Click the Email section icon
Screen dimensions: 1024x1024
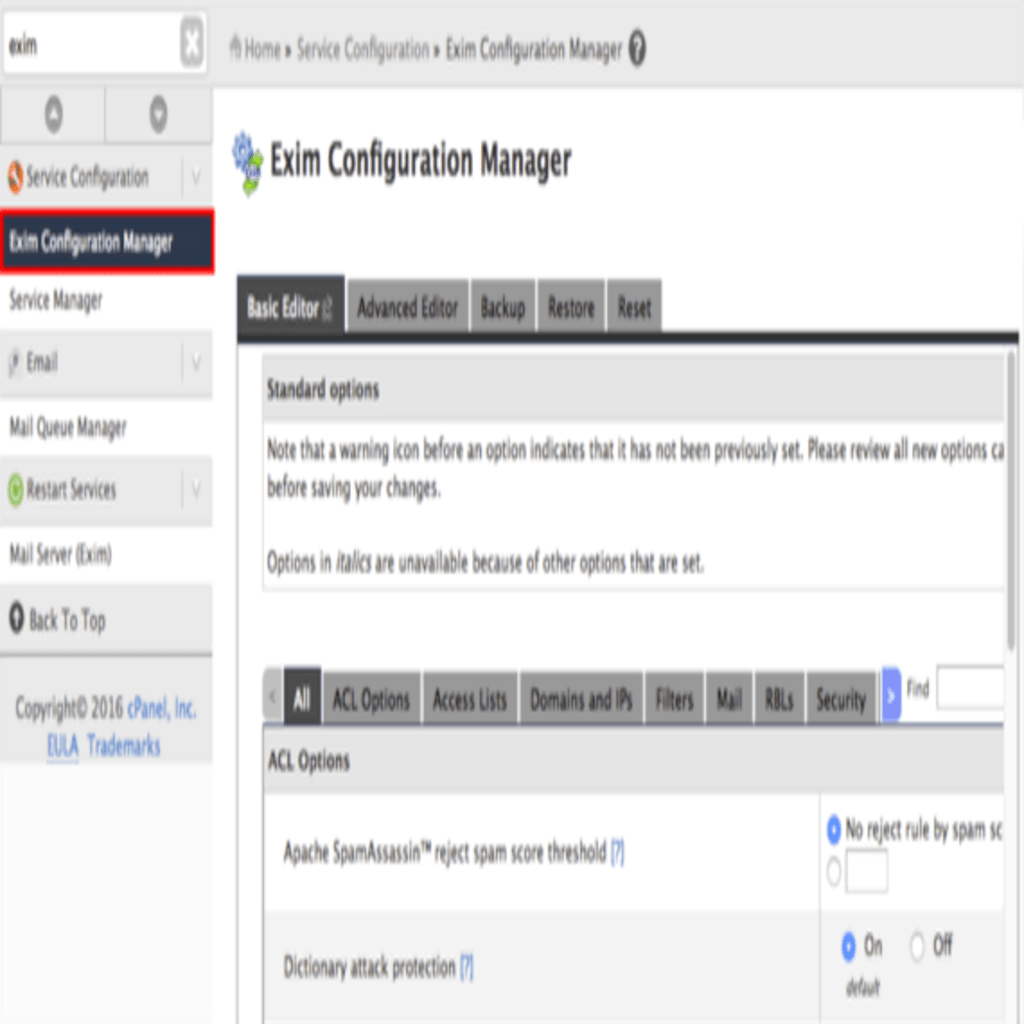pos(14,362)
